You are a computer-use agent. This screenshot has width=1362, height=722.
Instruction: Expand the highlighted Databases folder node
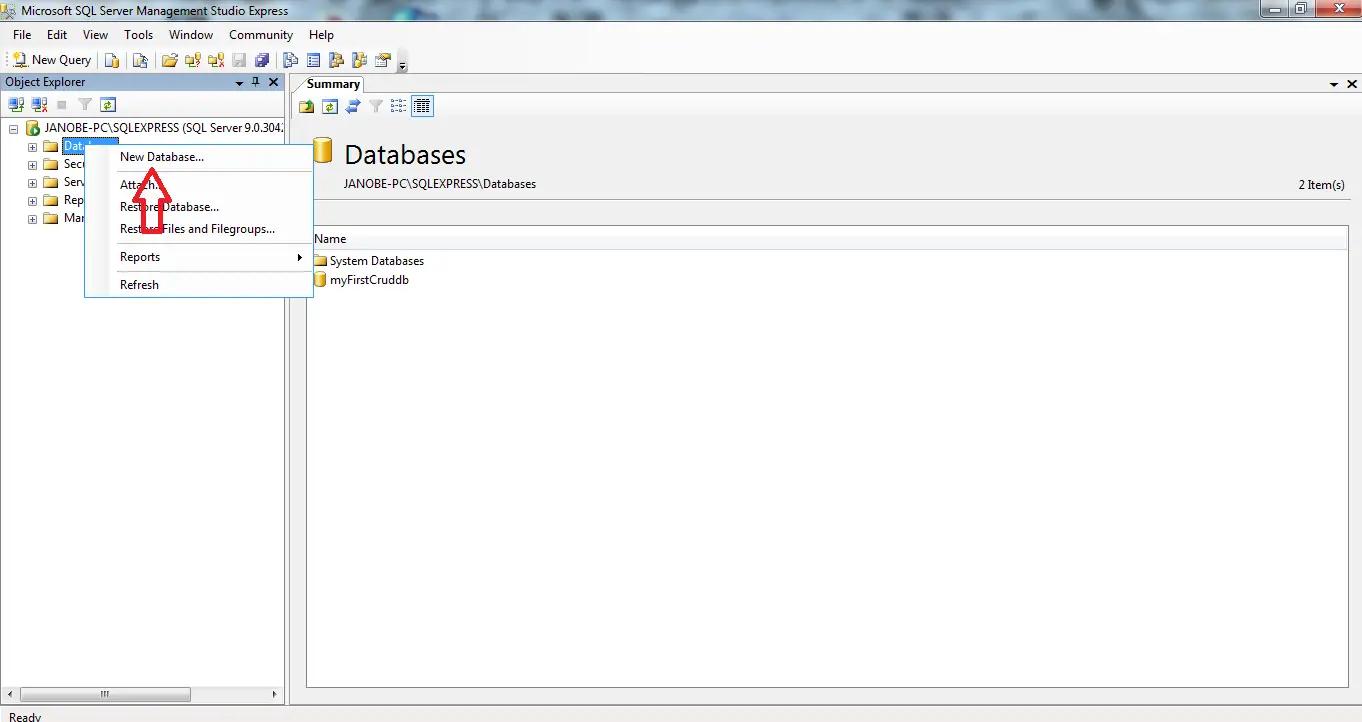tap(32, 147)
